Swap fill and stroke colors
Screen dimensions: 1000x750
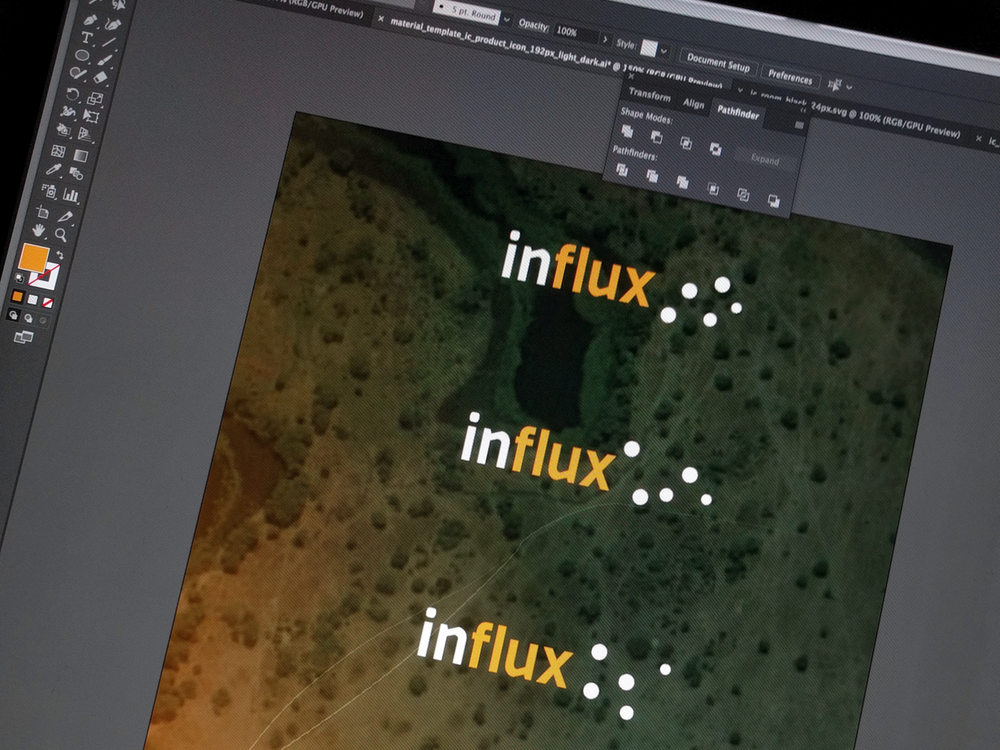[x=60, y=254]
